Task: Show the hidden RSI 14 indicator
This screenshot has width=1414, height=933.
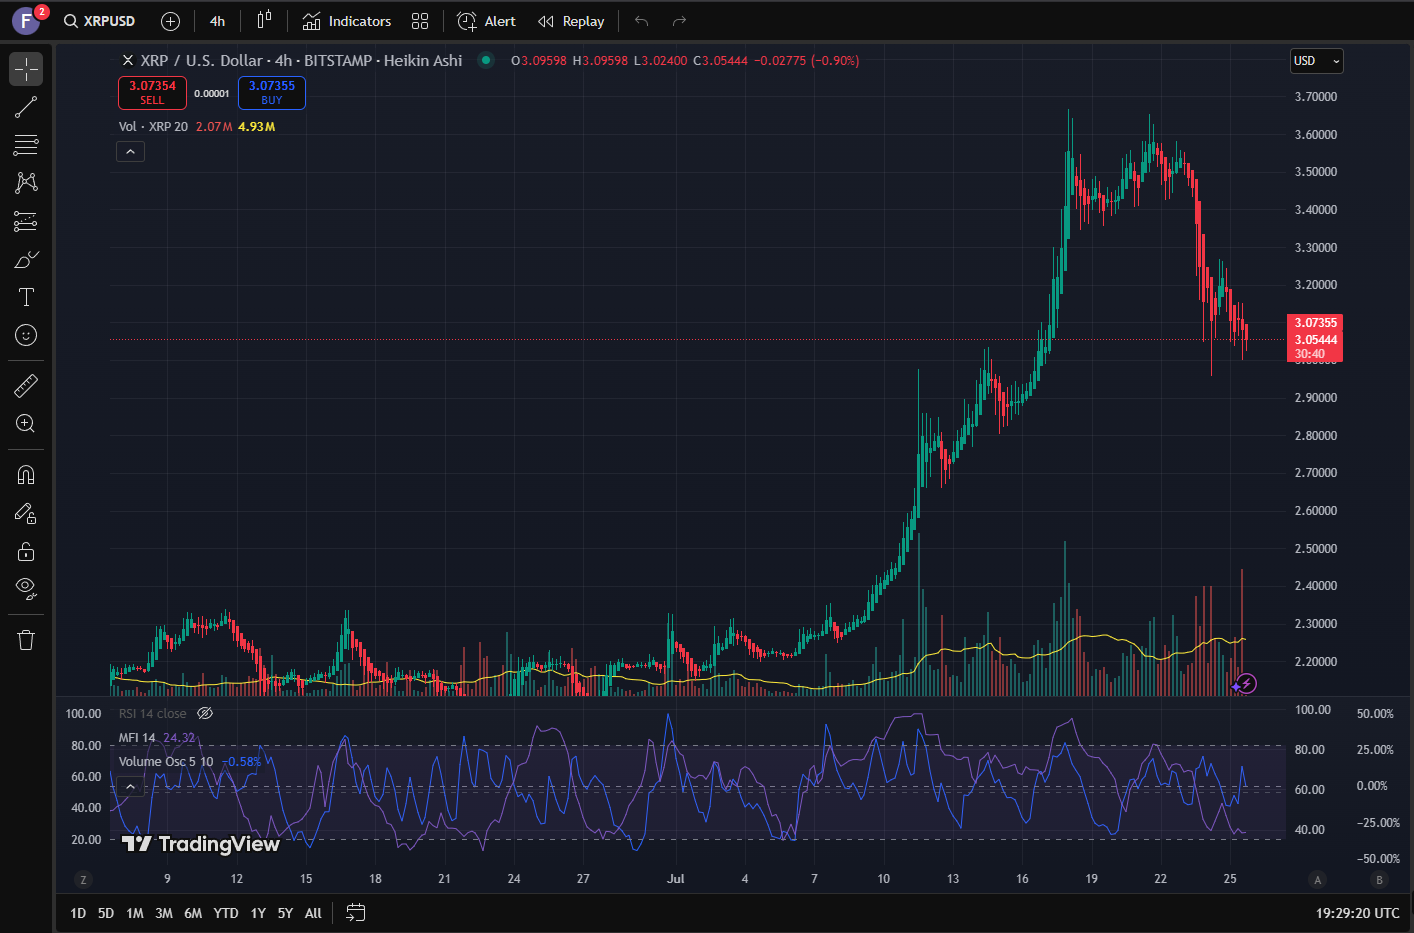Action: click(205, 713)
